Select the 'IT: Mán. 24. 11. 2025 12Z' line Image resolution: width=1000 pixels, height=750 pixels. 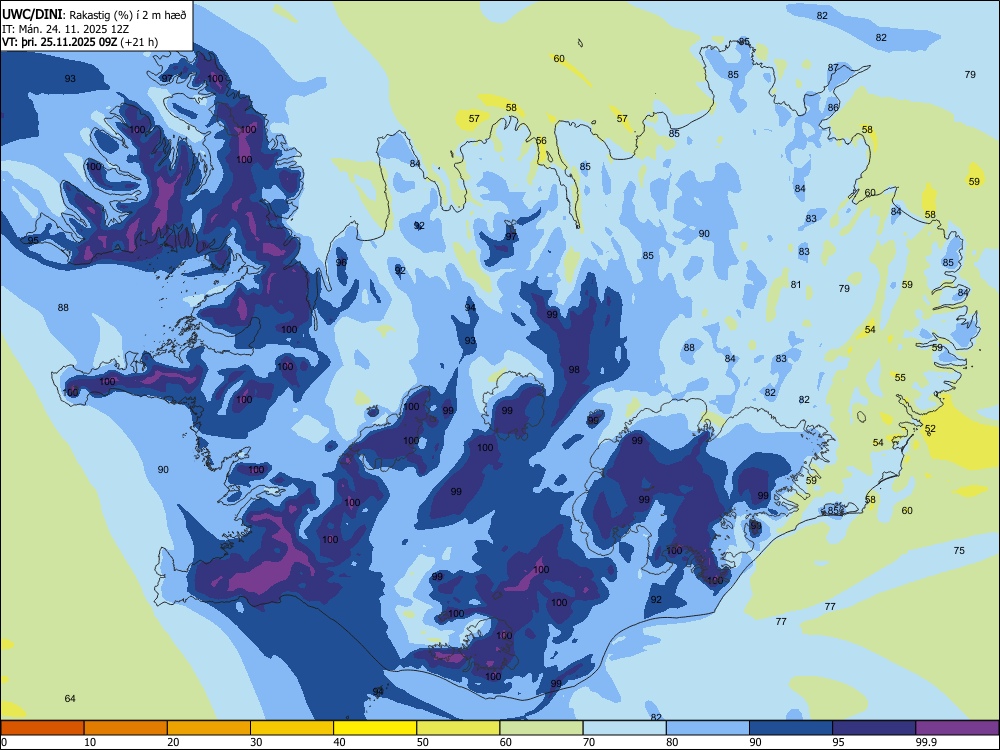click(x=66, y=29)
